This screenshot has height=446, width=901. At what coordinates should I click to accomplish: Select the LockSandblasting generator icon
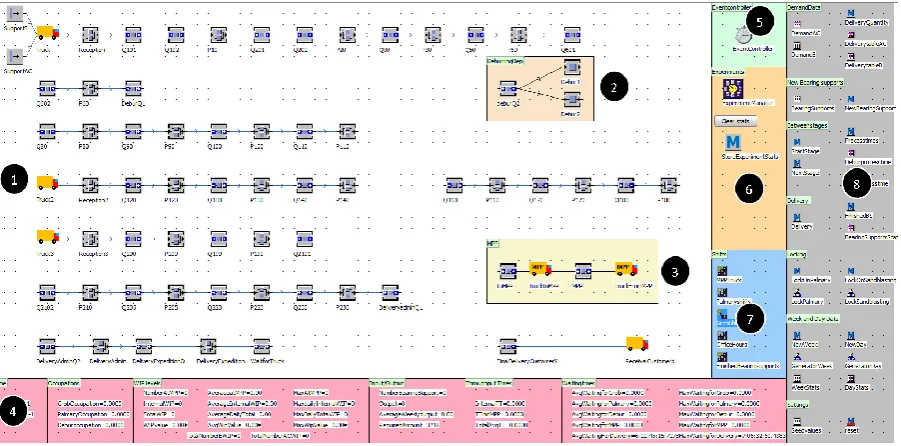click(851, 293)
